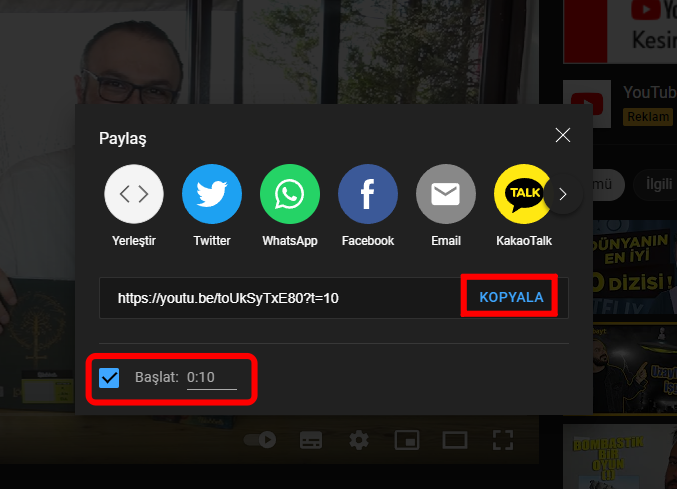This screenshot has height=489, width=677.
Task: Click the Yerleştir embed icon
Action: 133,194
